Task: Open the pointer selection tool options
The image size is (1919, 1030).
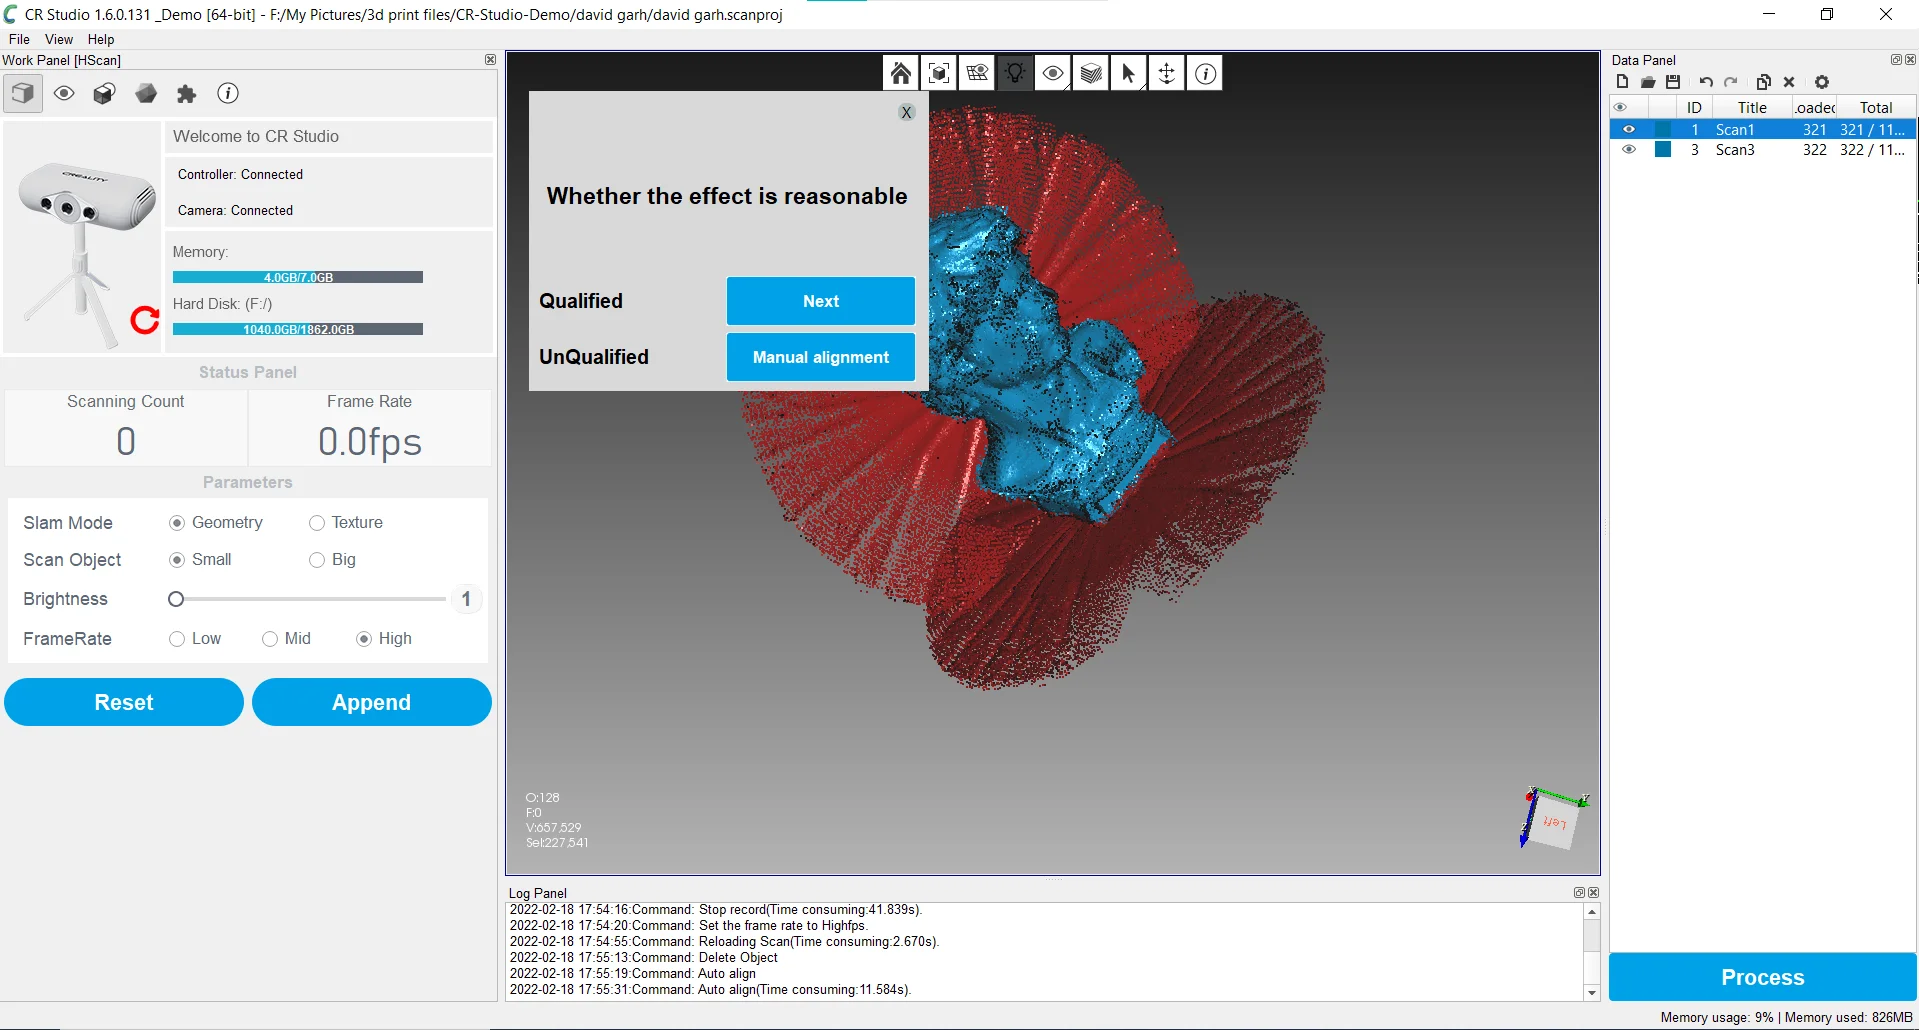Action: (x=1129, y=73)
